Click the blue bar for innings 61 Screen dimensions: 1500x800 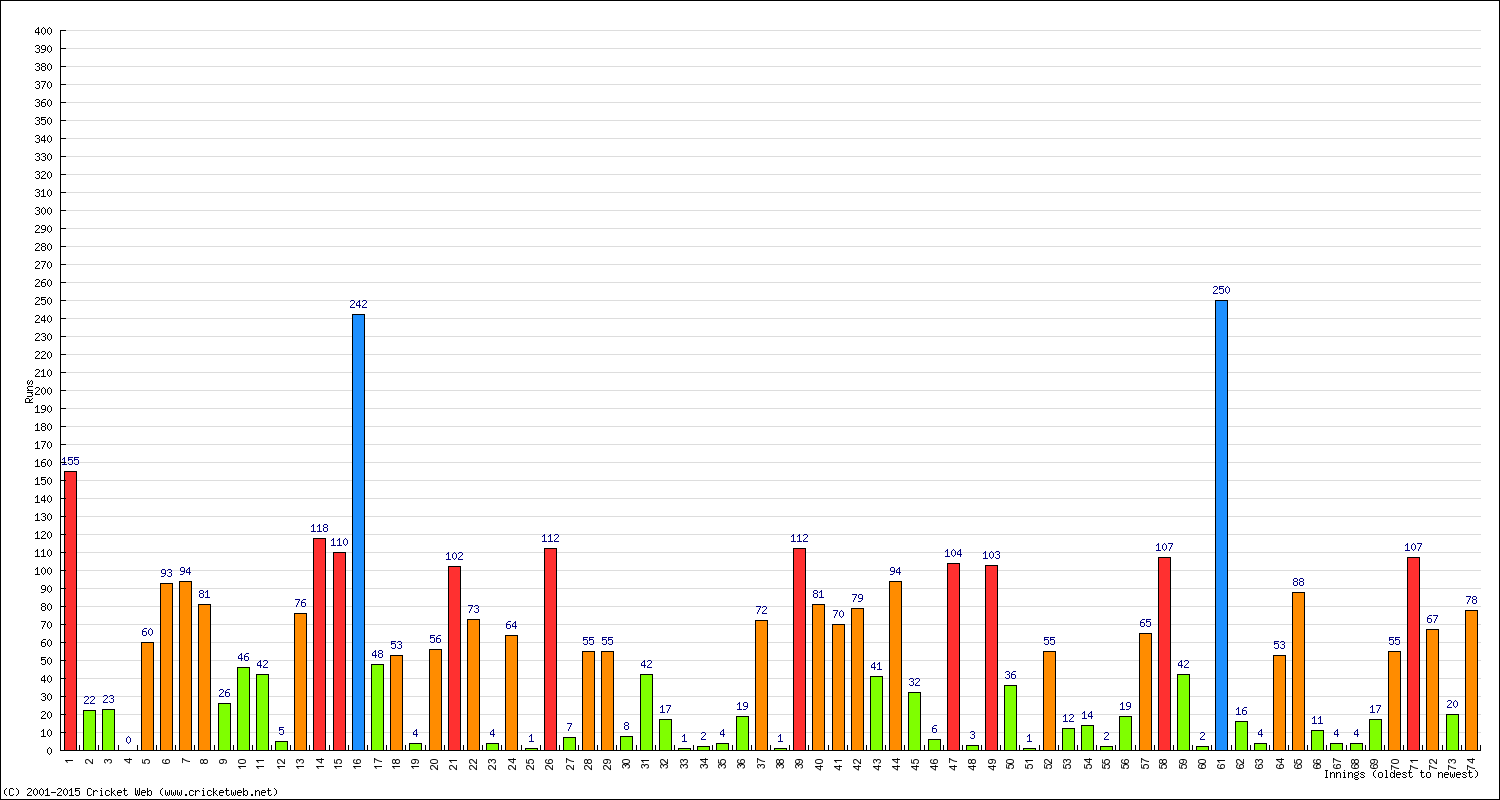[1221, 525]
